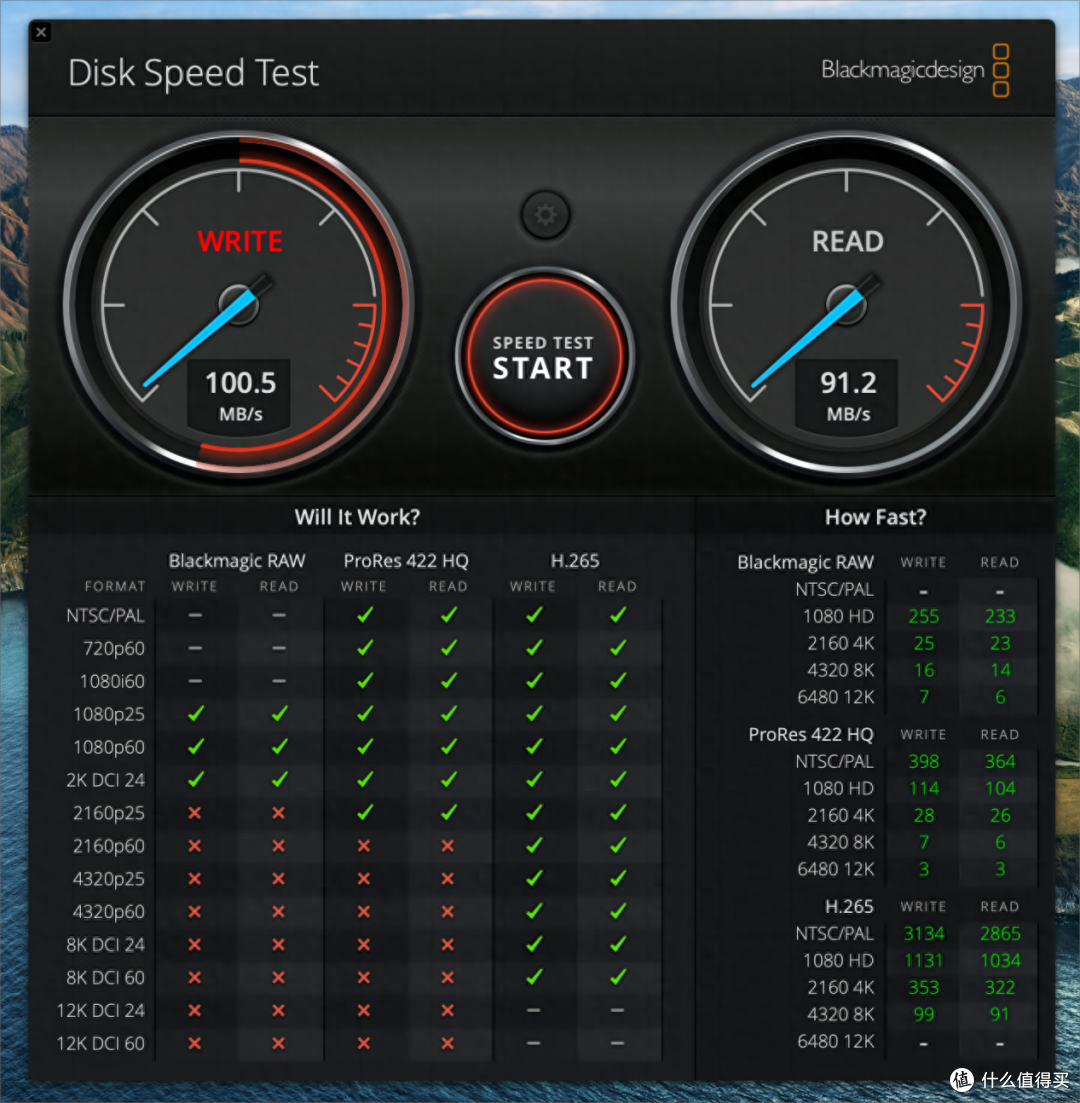The height and width of the screenshot is (1103, 1080).
Task: Click H.265 write dash for 12K DCI 24
Action: tap(534, 1010)
